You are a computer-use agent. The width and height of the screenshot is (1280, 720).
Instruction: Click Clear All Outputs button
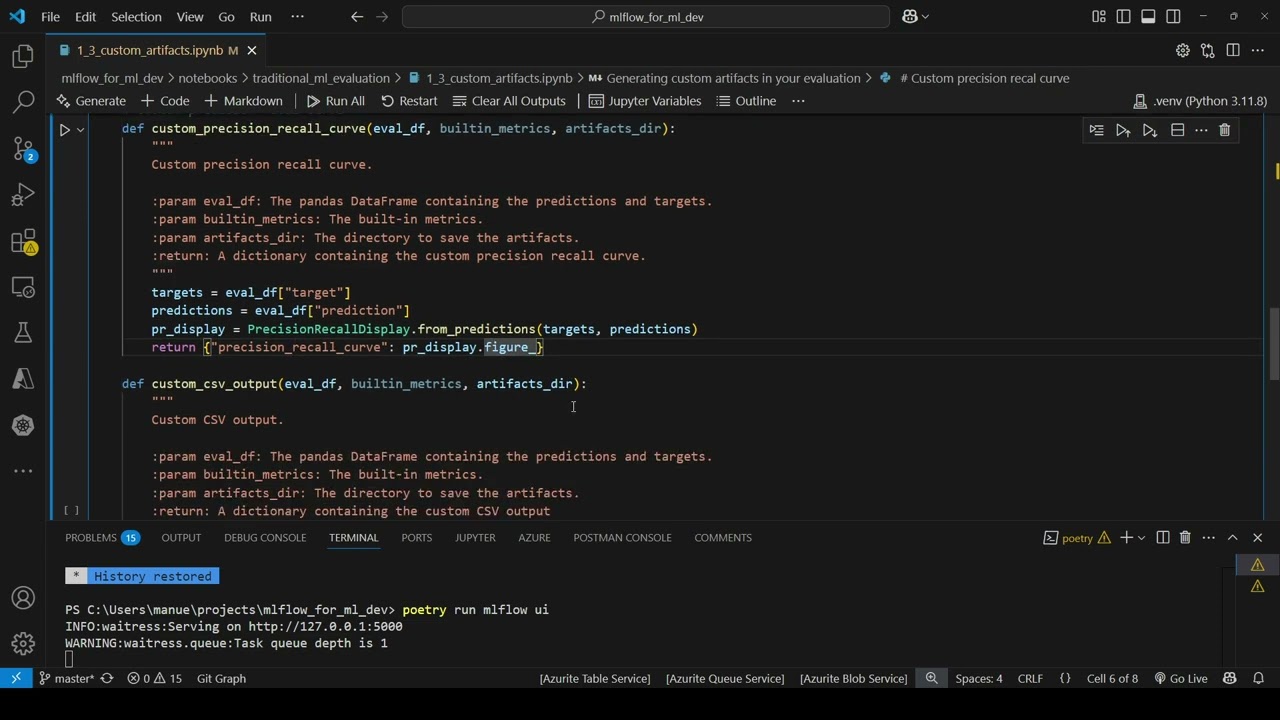(x=508, y=101)
